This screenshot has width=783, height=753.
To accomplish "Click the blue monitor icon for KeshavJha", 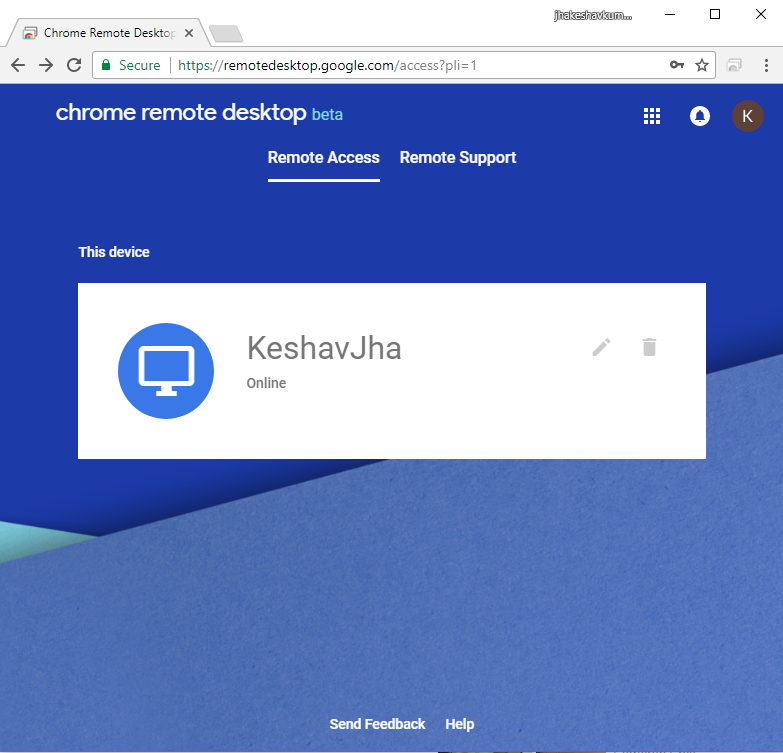I will tap(166, 371).
